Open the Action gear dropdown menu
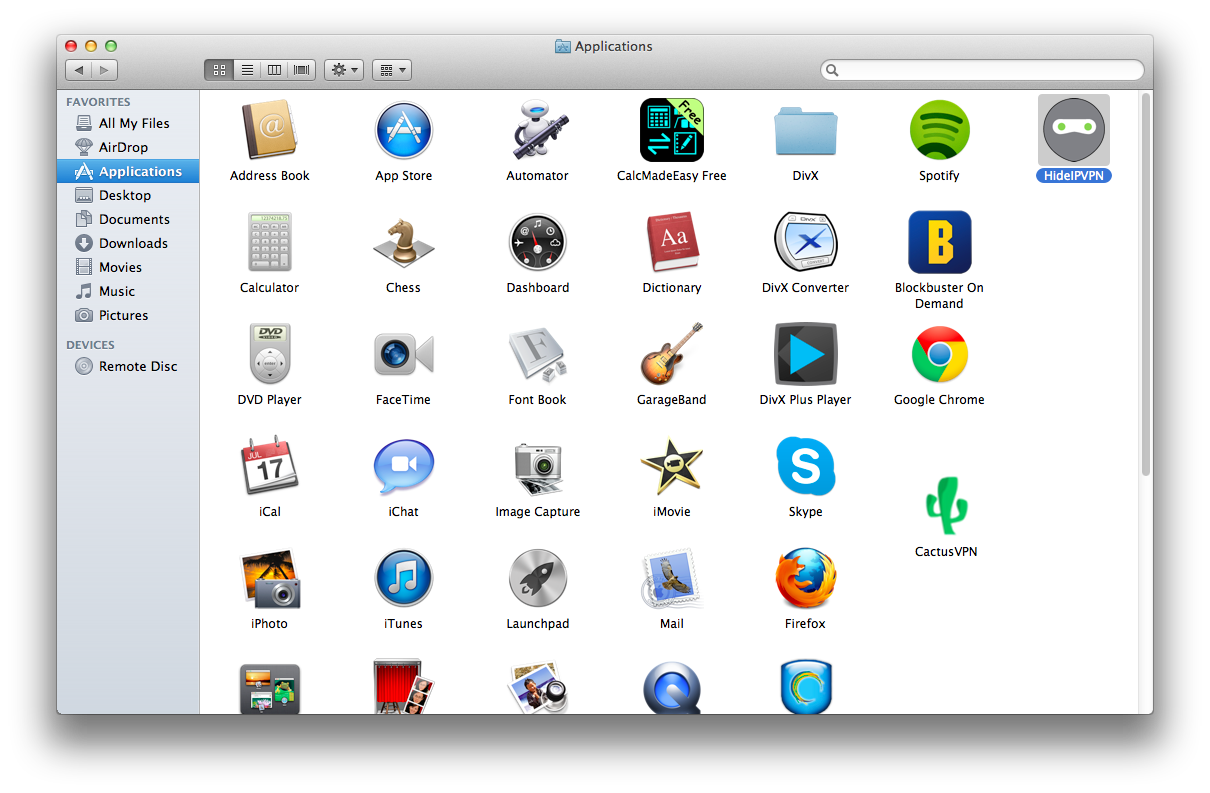Viewport: 1210px width, 793px height. coord(344,70)
